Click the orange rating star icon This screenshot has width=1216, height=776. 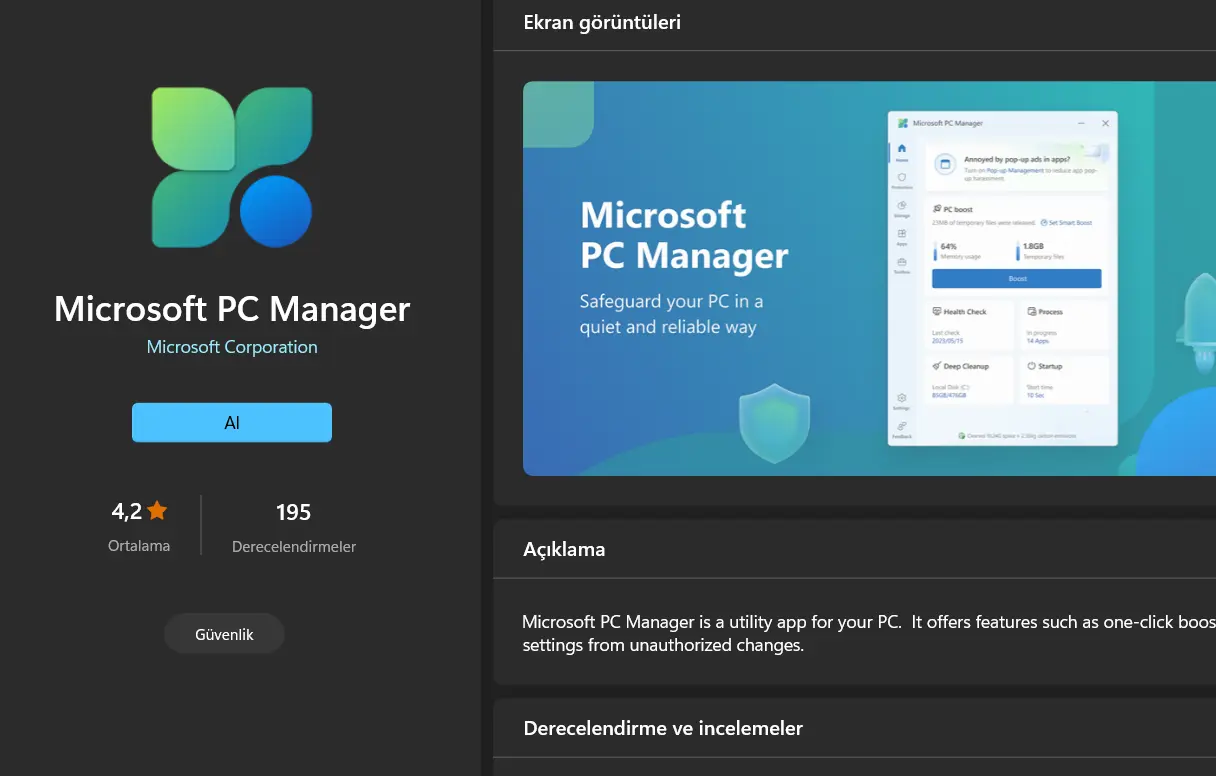157,511
